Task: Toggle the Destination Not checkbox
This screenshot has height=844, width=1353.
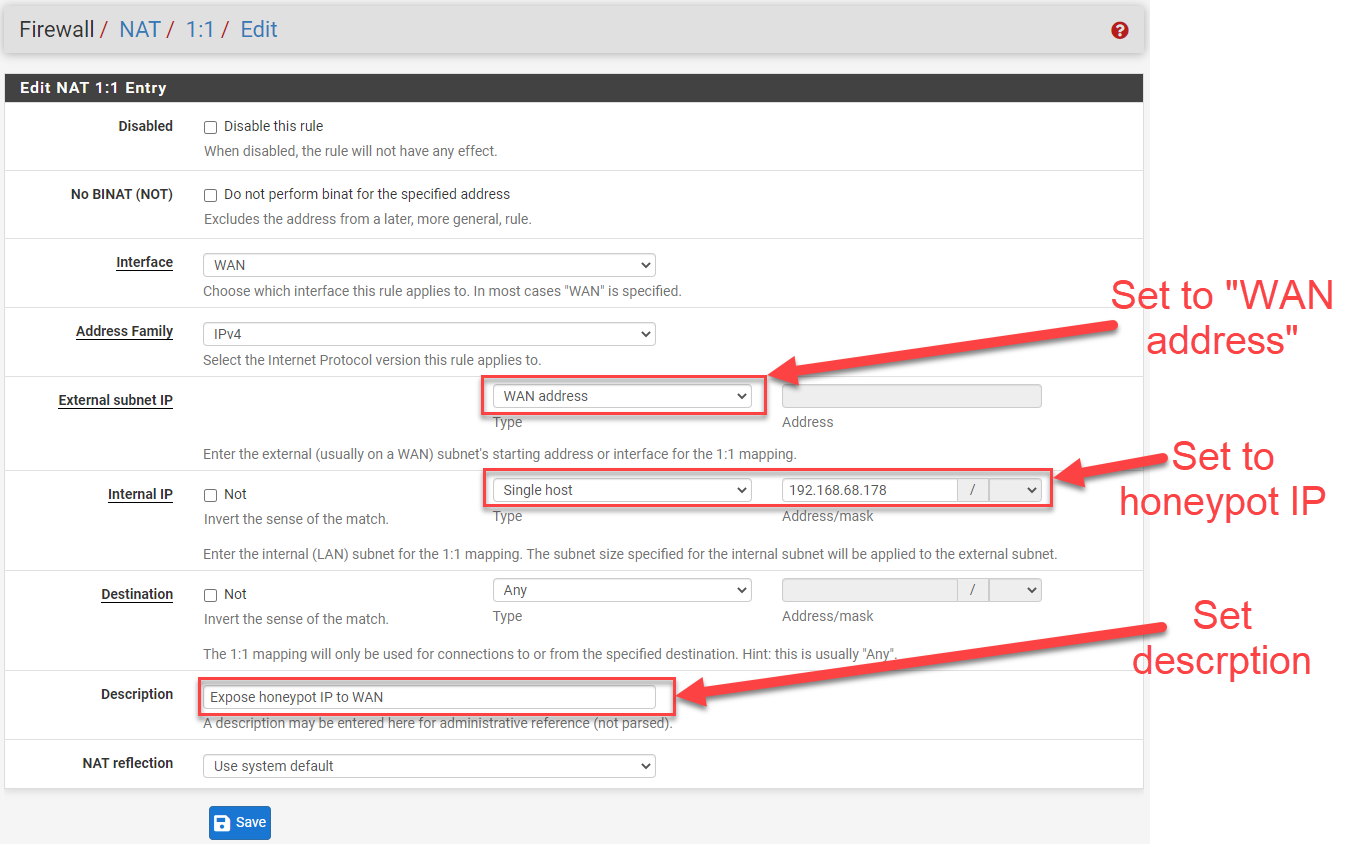Action: (x=210, y=595)
